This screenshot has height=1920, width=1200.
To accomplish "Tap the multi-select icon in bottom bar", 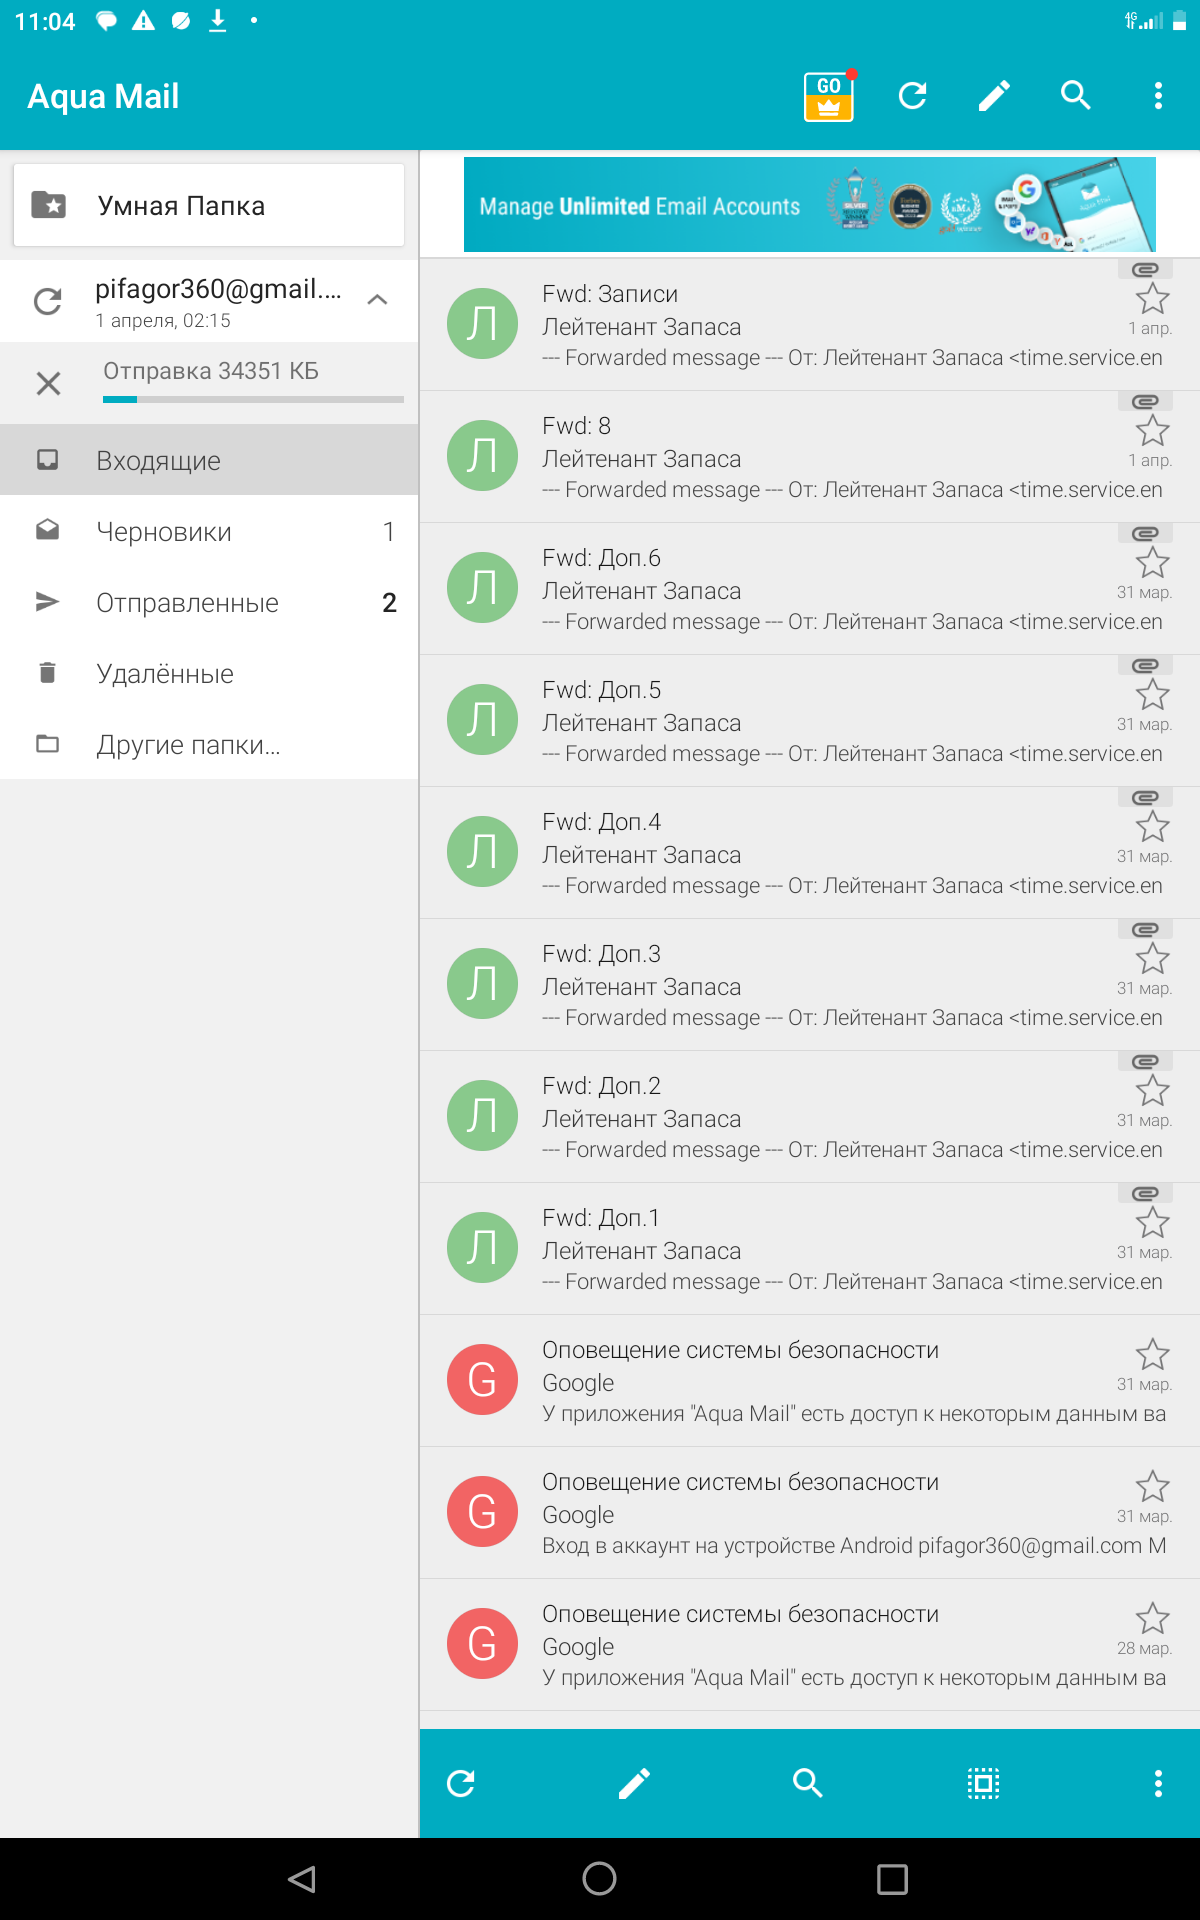I will 983,1783.
